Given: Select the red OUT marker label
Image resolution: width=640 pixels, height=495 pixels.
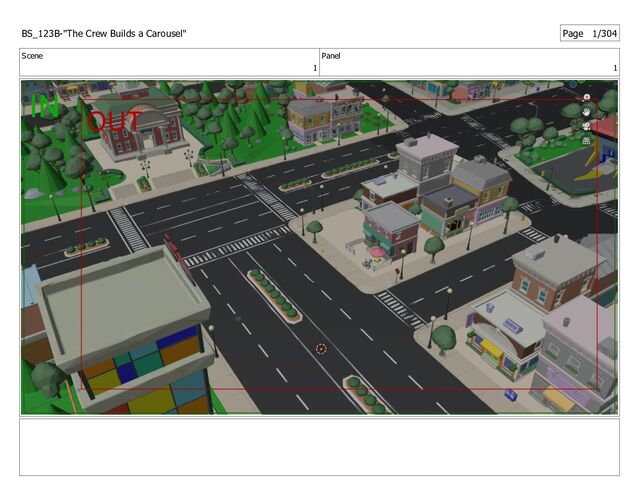Looking at the screenshot, I should [114, 122].
